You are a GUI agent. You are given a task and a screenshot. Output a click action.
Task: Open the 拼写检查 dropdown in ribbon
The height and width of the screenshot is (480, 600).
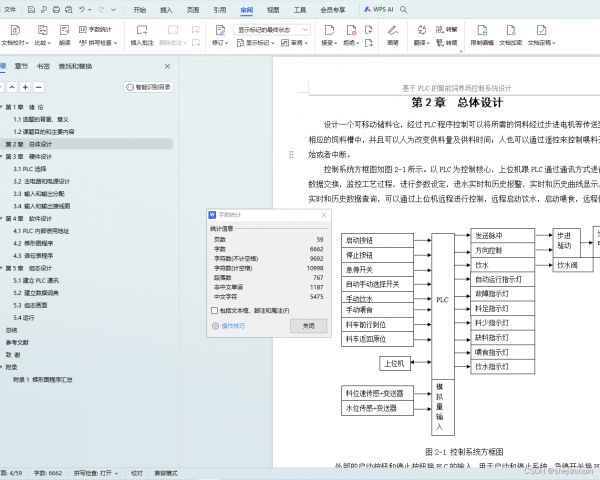coord(98,42)
